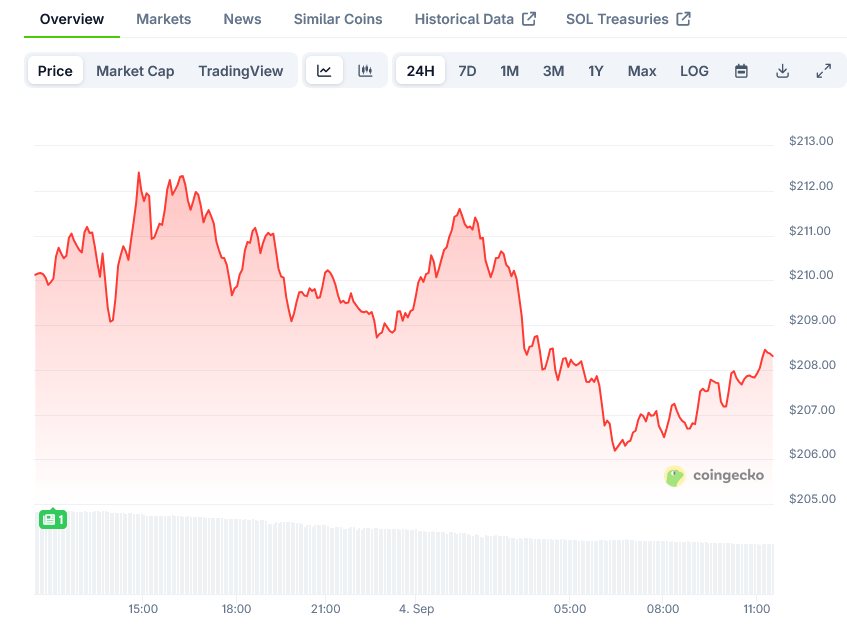Set time range to 1M
The width and height of the screenshot is (847, 634).
[x=509, y=71]
